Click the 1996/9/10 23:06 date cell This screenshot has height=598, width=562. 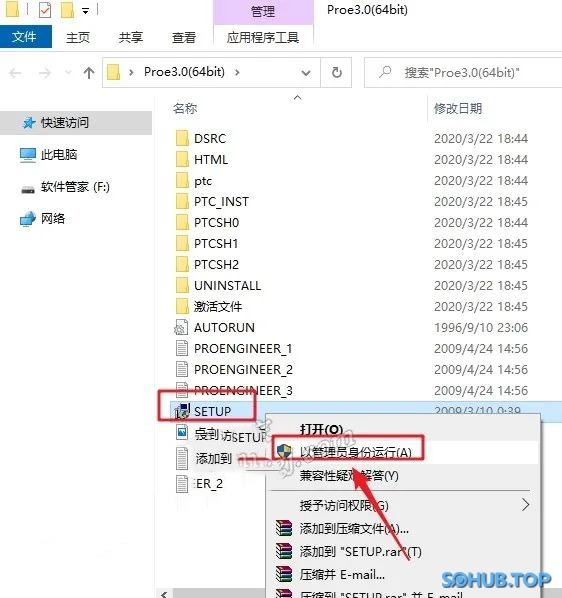coord(481,328)
